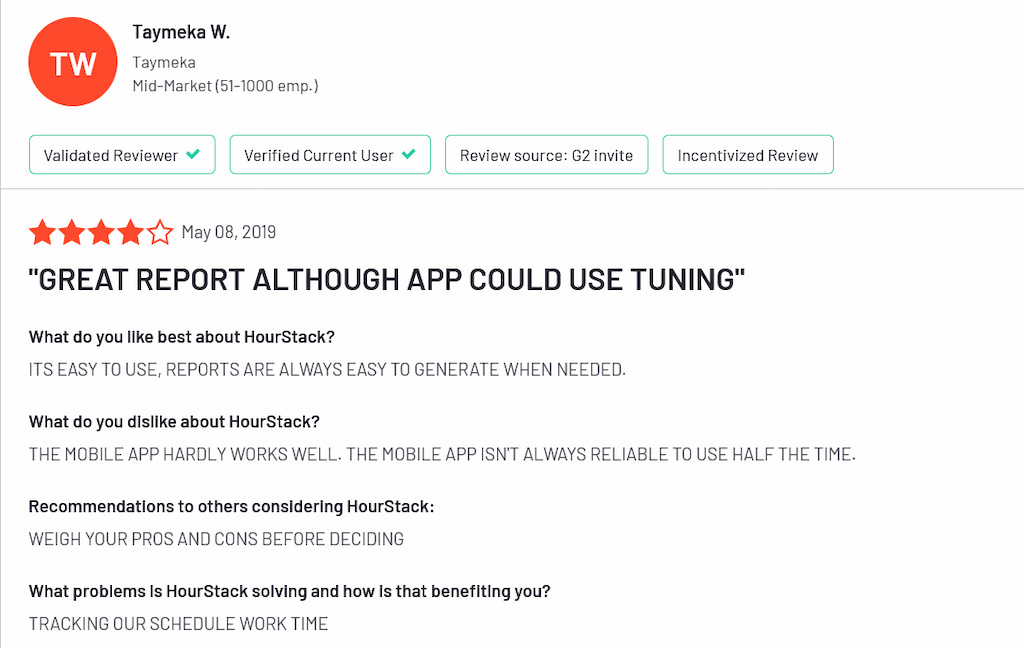This screenshot has width=1024, height=648.
Task: Click the TW avatar icon
Action: (72, 60)
